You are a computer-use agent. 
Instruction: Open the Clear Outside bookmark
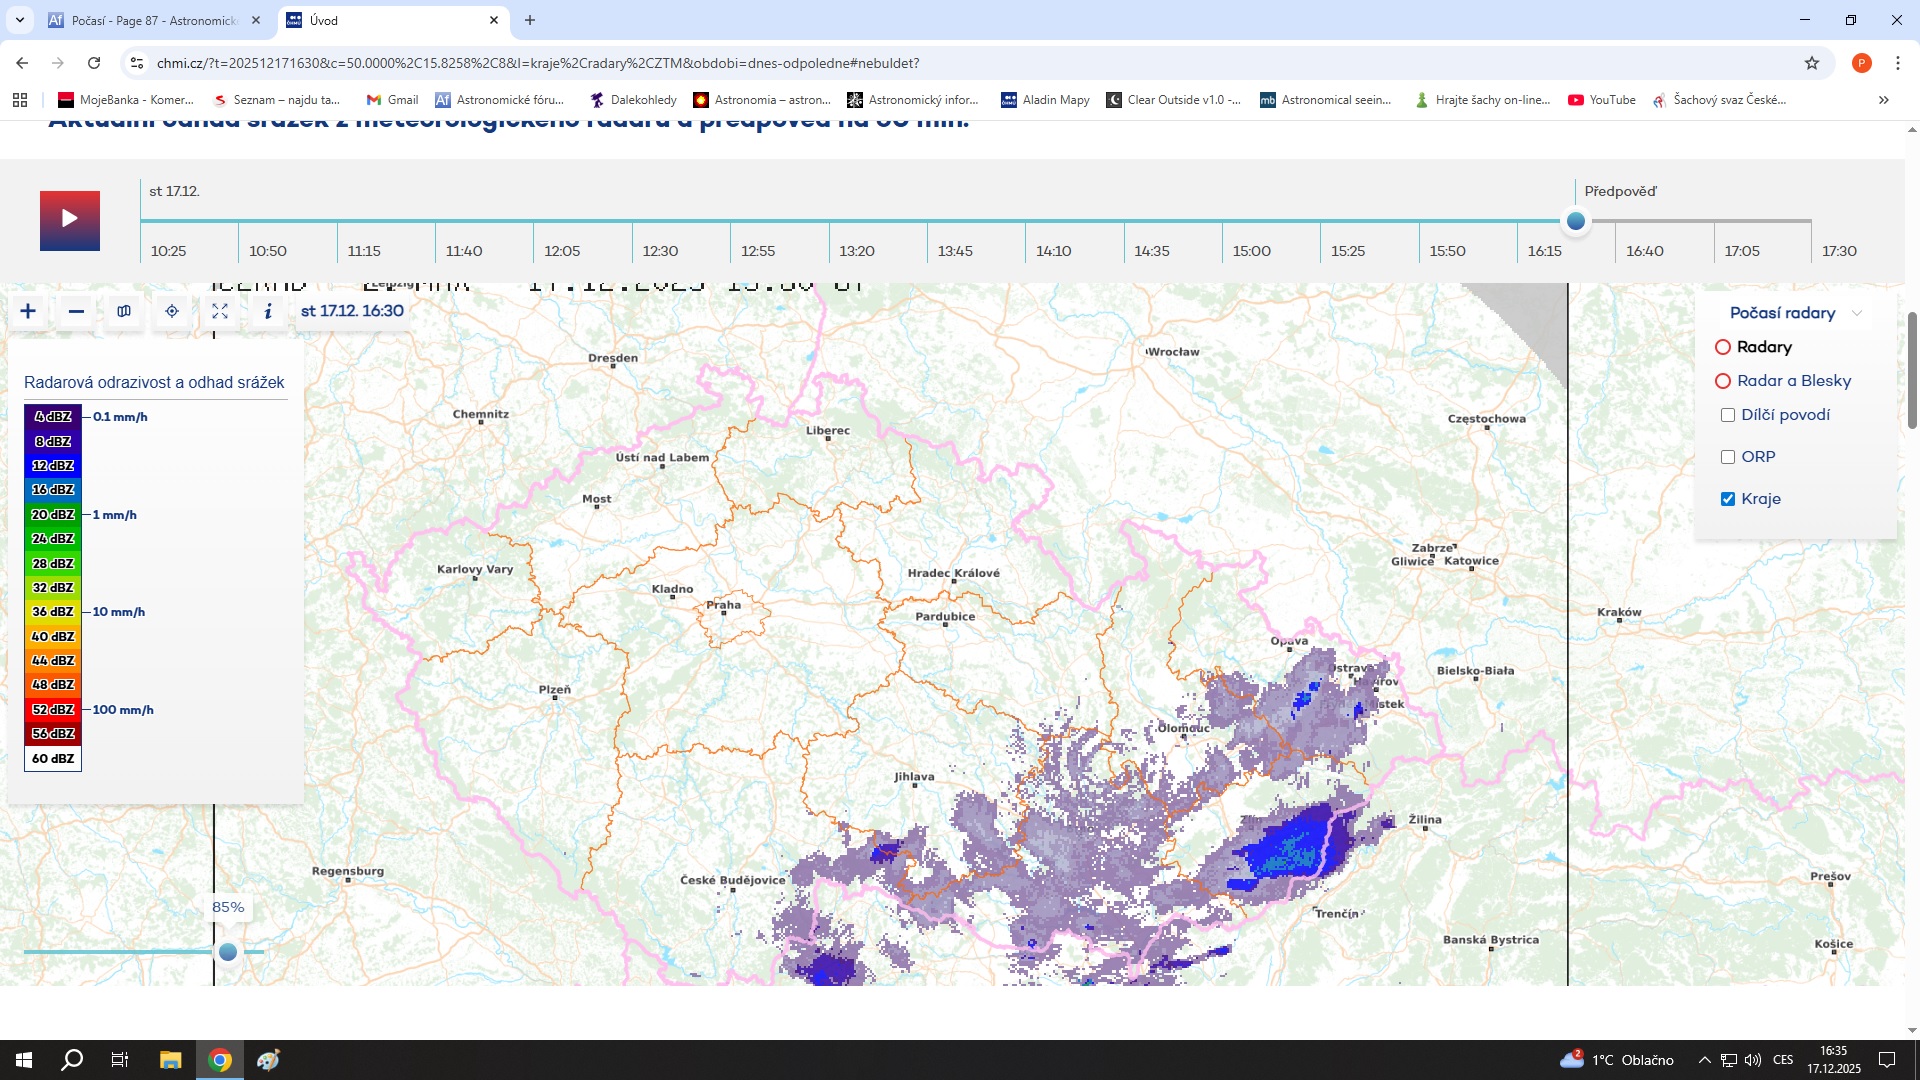click(1174, 100)
